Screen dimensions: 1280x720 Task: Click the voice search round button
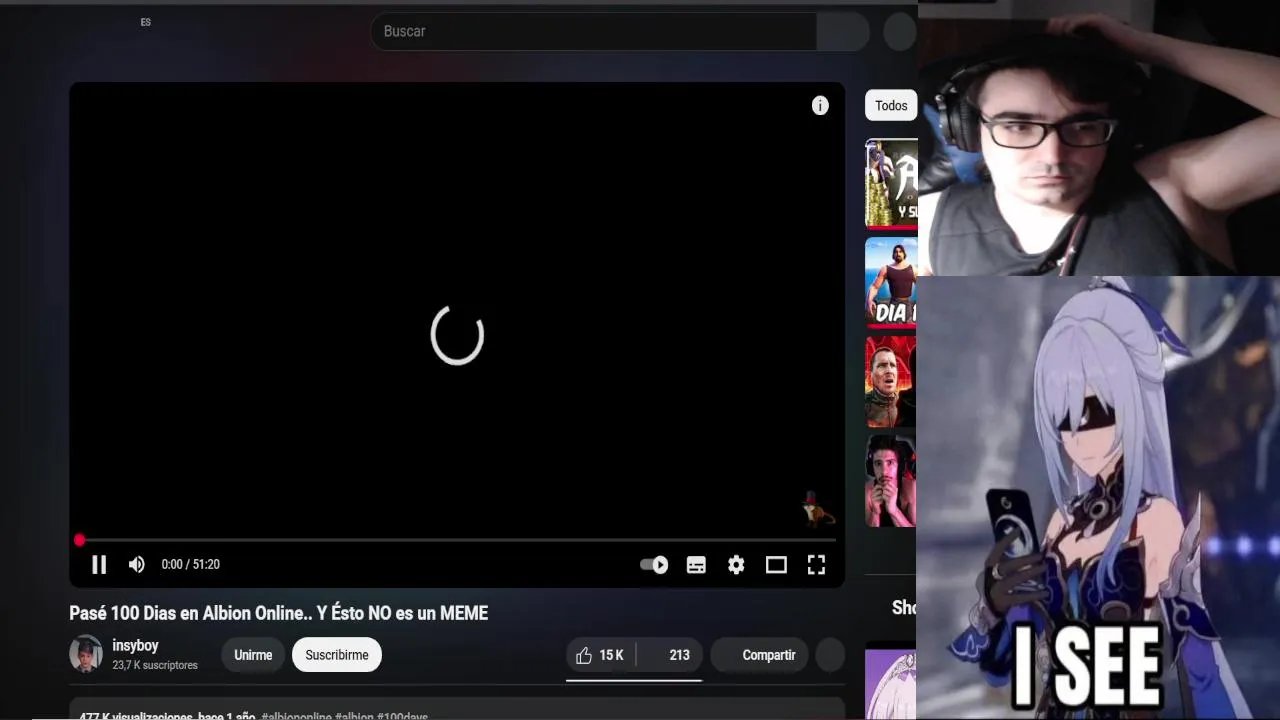(x=900, y=31)
